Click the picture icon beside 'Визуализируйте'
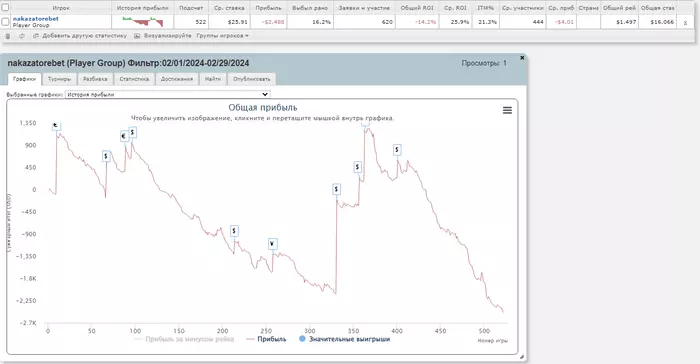 137,36
